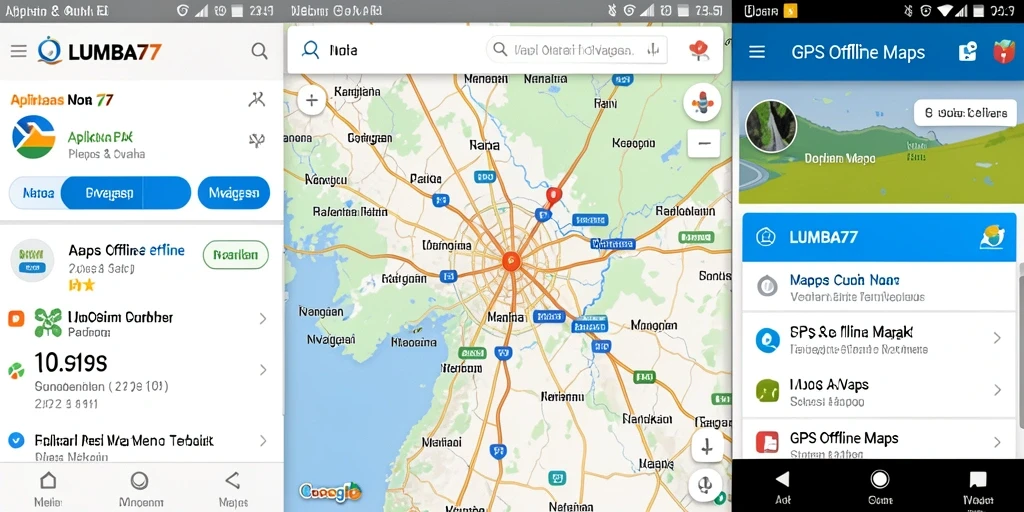Open the circular road photo thumbnail
The height and width of the screenshot is (512, 1024).
(771, 126)
